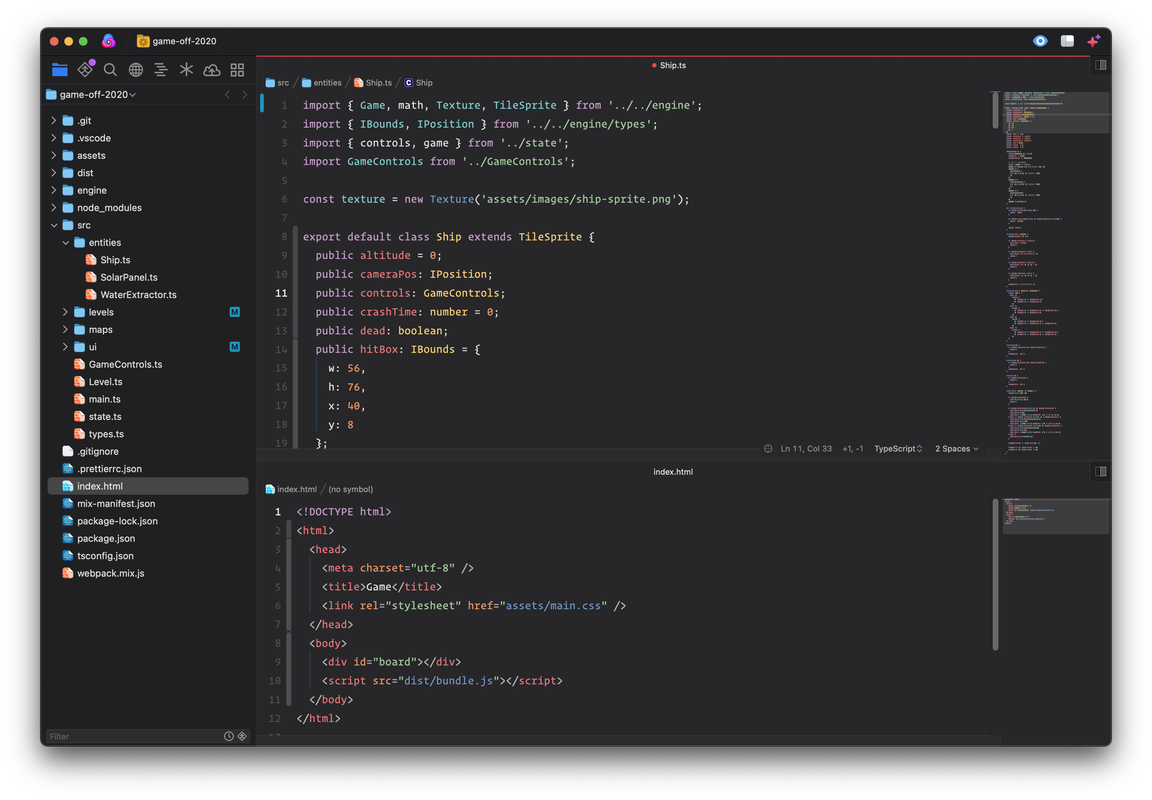Open the Remote servers globe sidebar
The width and height of the screenshot is (1152, 800).
click(x=136, y=70)
